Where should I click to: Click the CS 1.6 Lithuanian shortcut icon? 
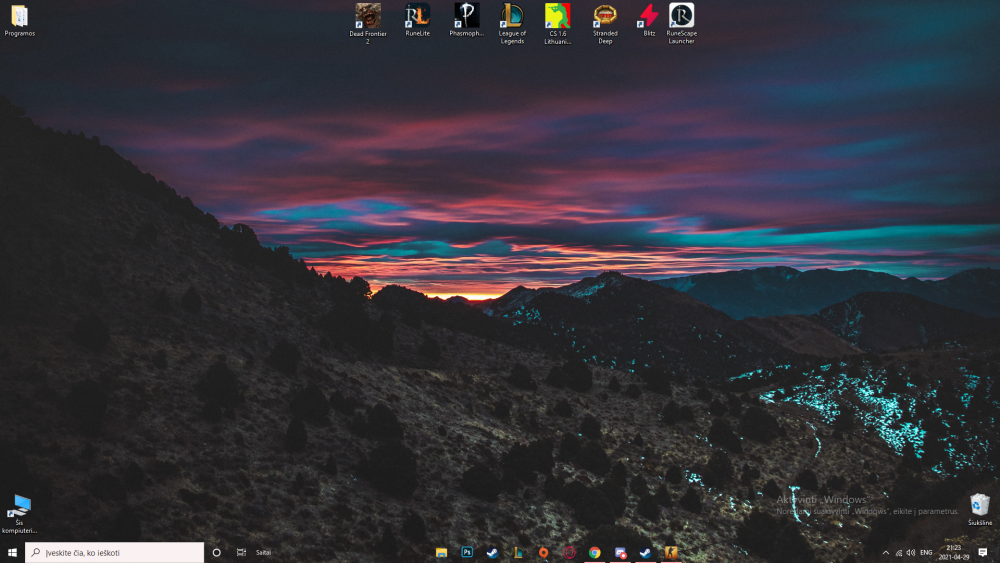coord(558,16)
